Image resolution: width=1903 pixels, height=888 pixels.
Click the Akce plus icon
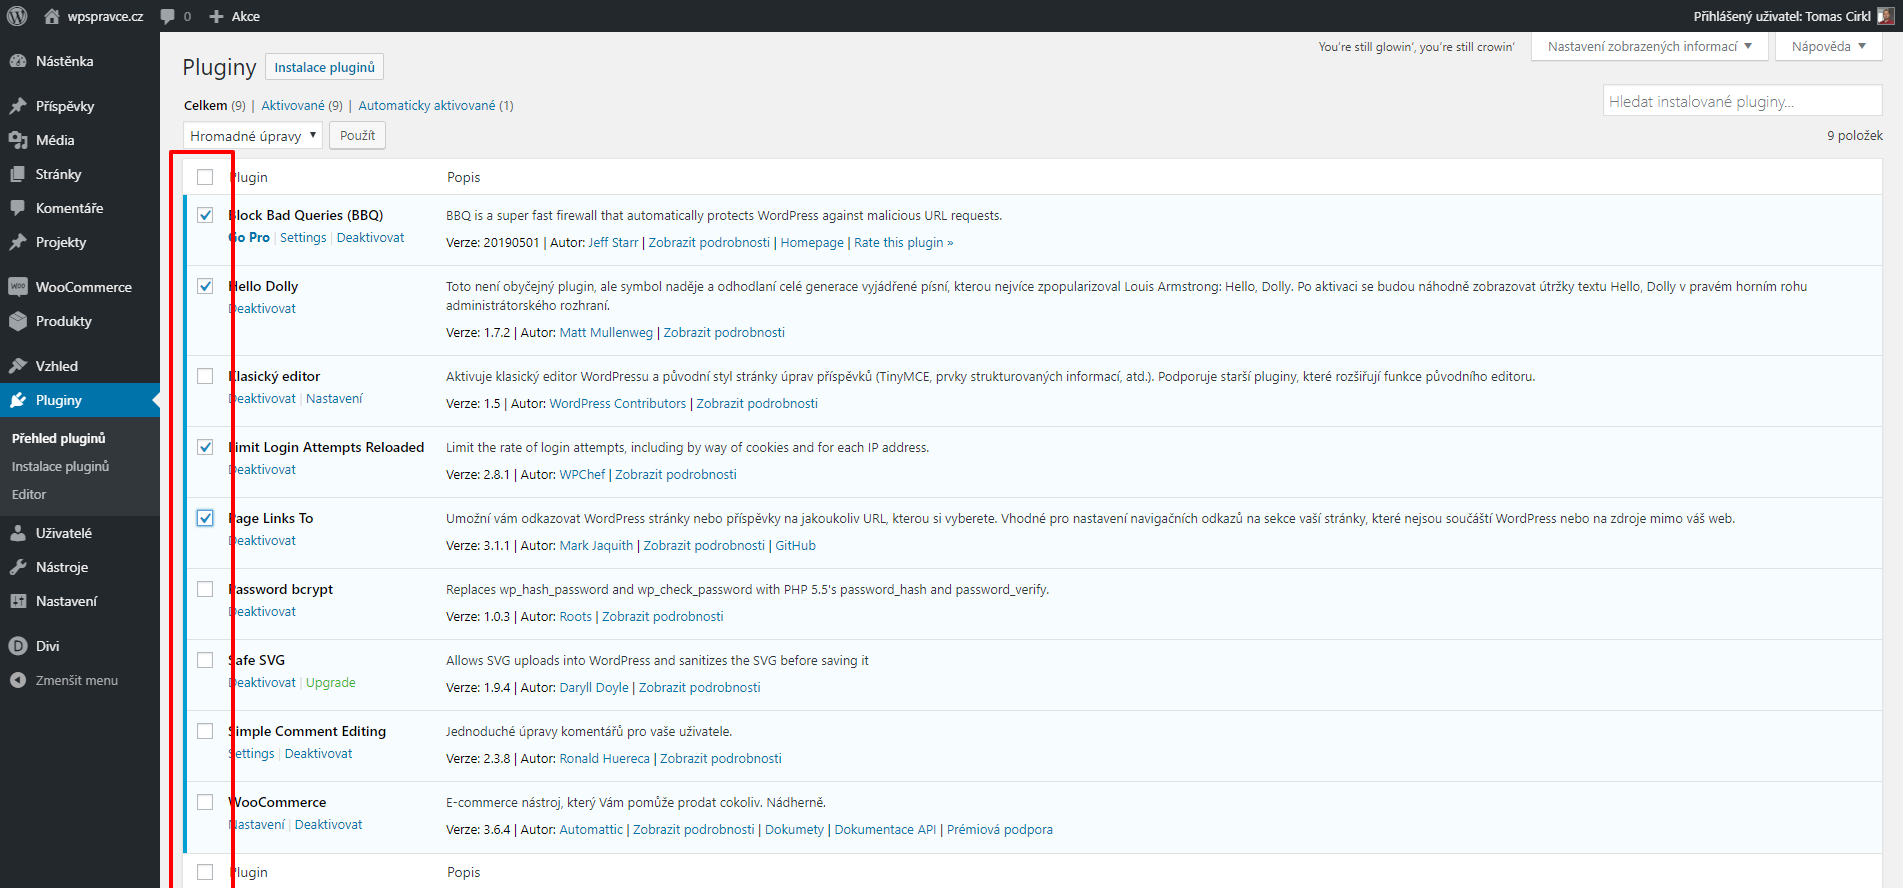(217, 16)
